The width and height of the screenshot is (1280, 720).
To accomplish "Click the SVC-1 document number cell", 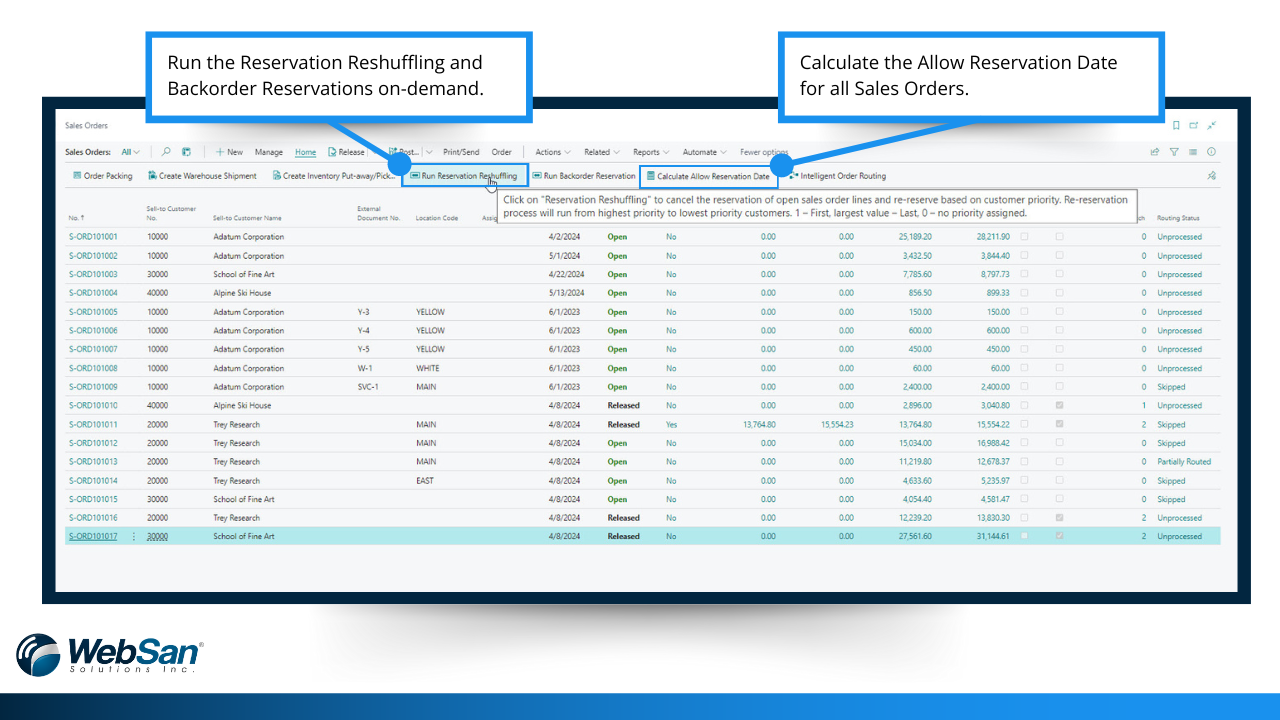I will [x=367, y=387].
